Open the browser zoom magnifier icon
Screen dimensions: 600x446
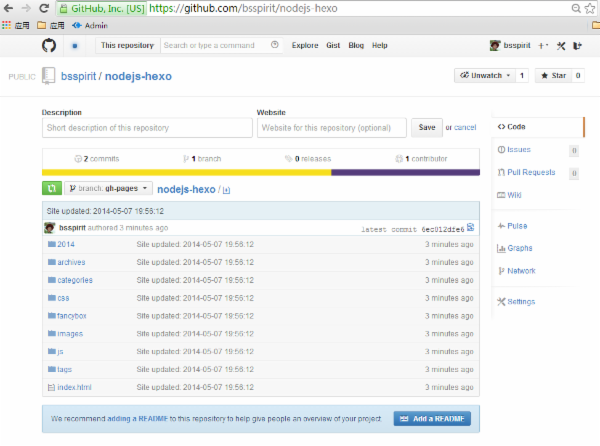click(x=576, y=8)
